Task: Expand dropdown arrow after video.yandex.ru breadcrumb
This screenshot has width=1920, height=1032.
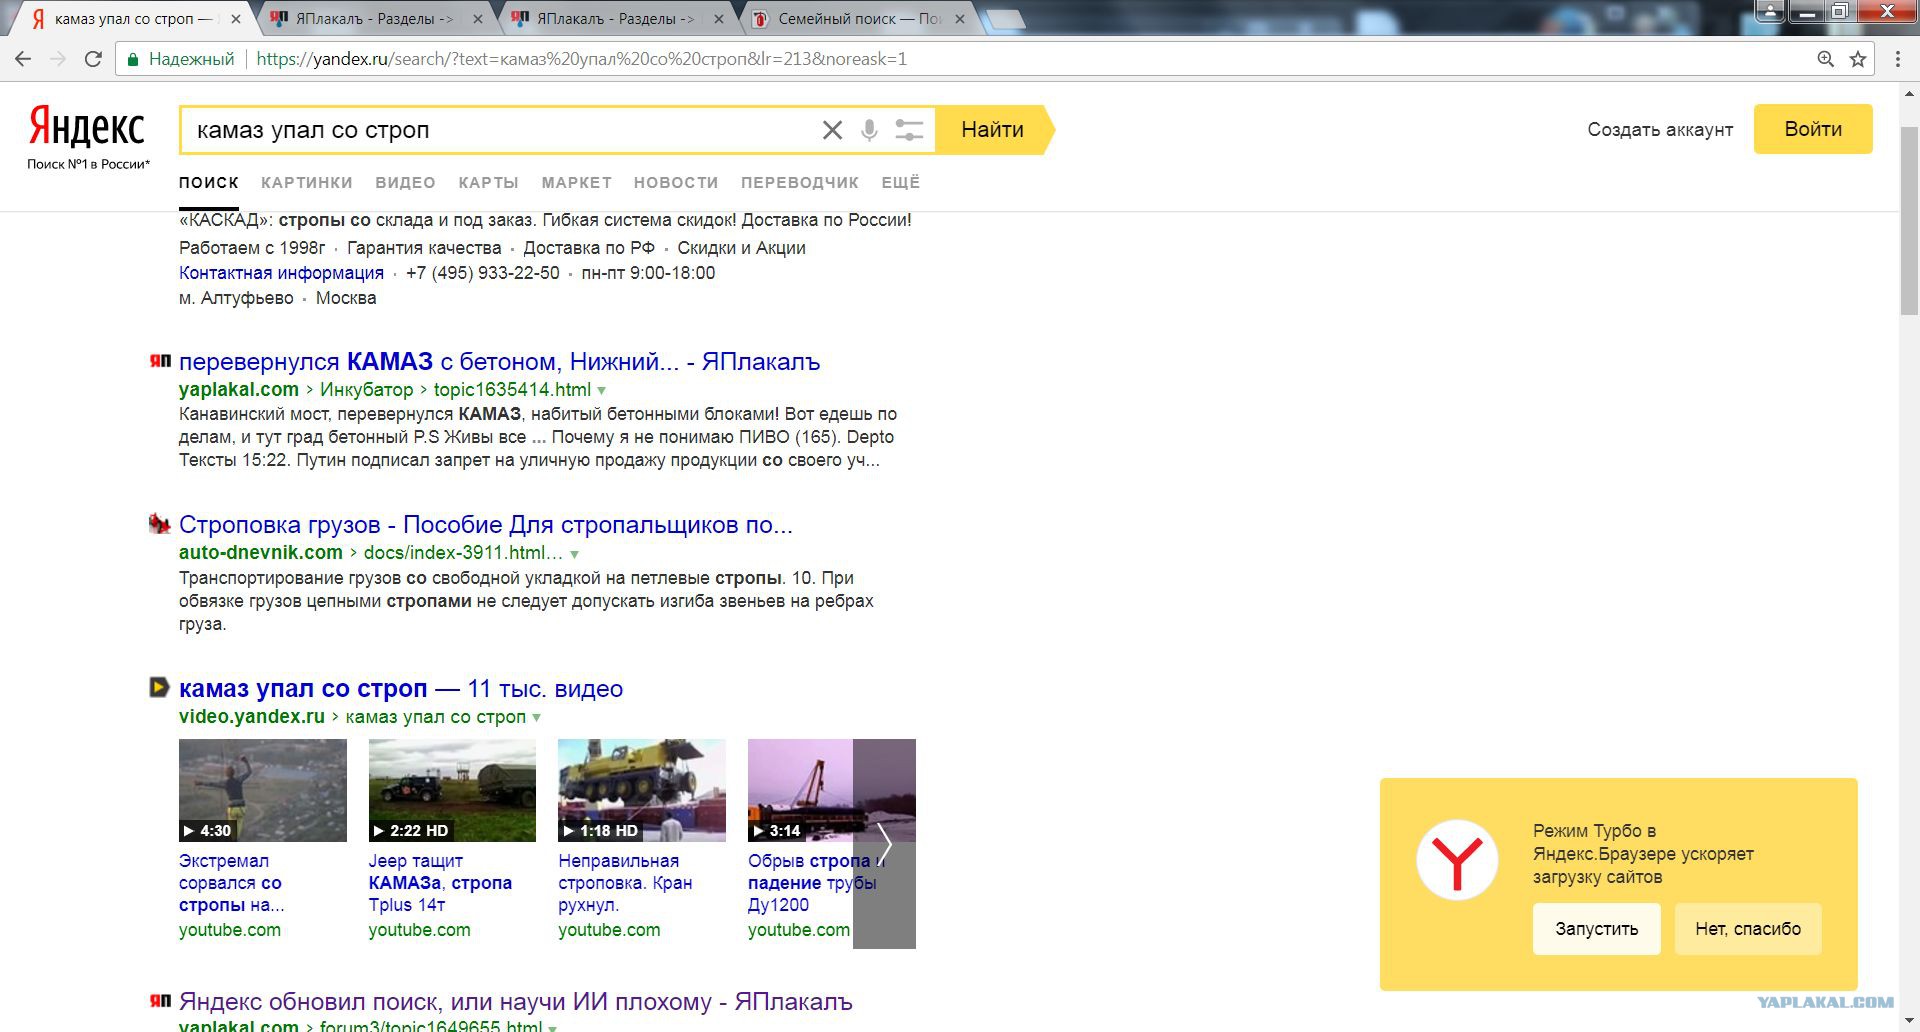Action: 537,717
